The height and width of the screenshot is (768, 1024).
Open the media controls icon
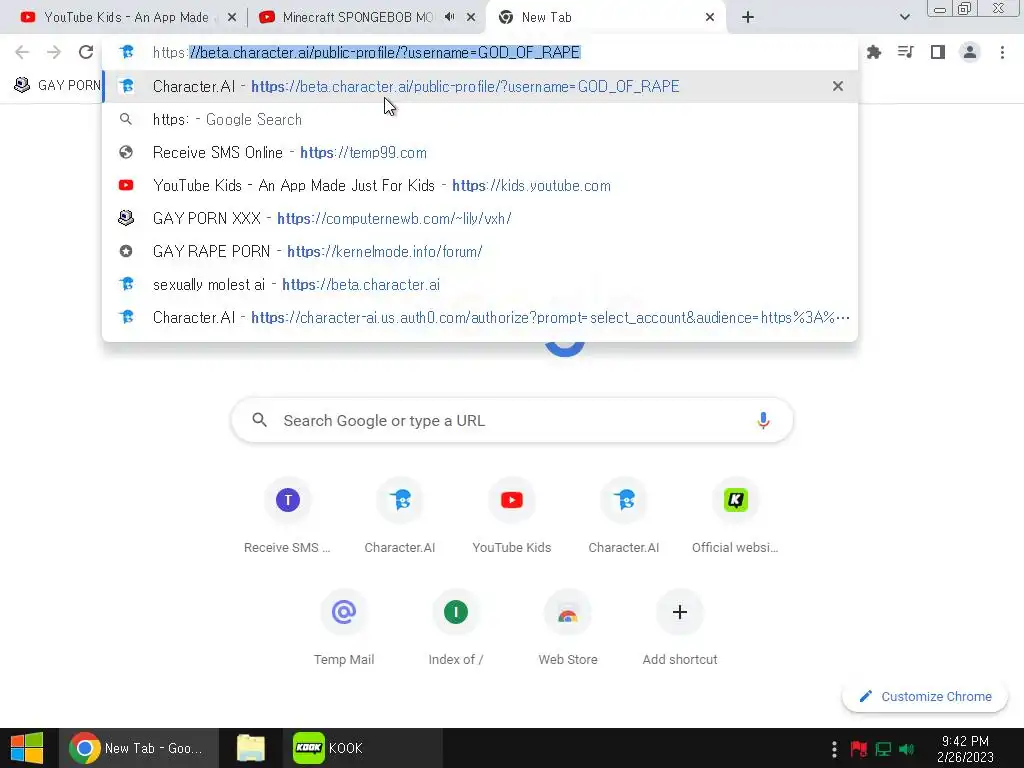(906, 52)
